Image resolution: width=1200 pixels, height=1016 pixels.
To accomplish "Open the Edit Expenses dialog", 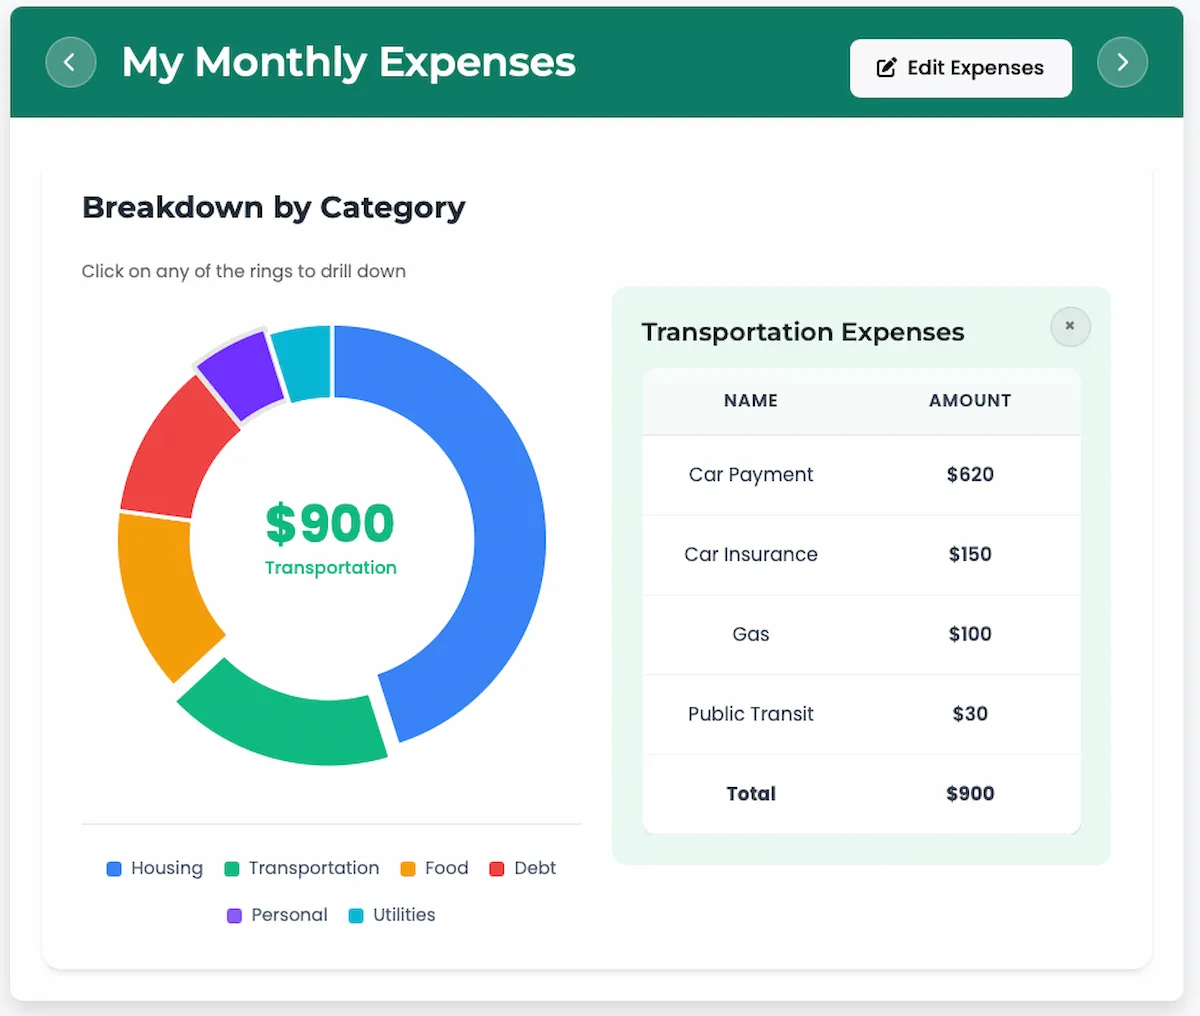I will click(x=960, y=68).
